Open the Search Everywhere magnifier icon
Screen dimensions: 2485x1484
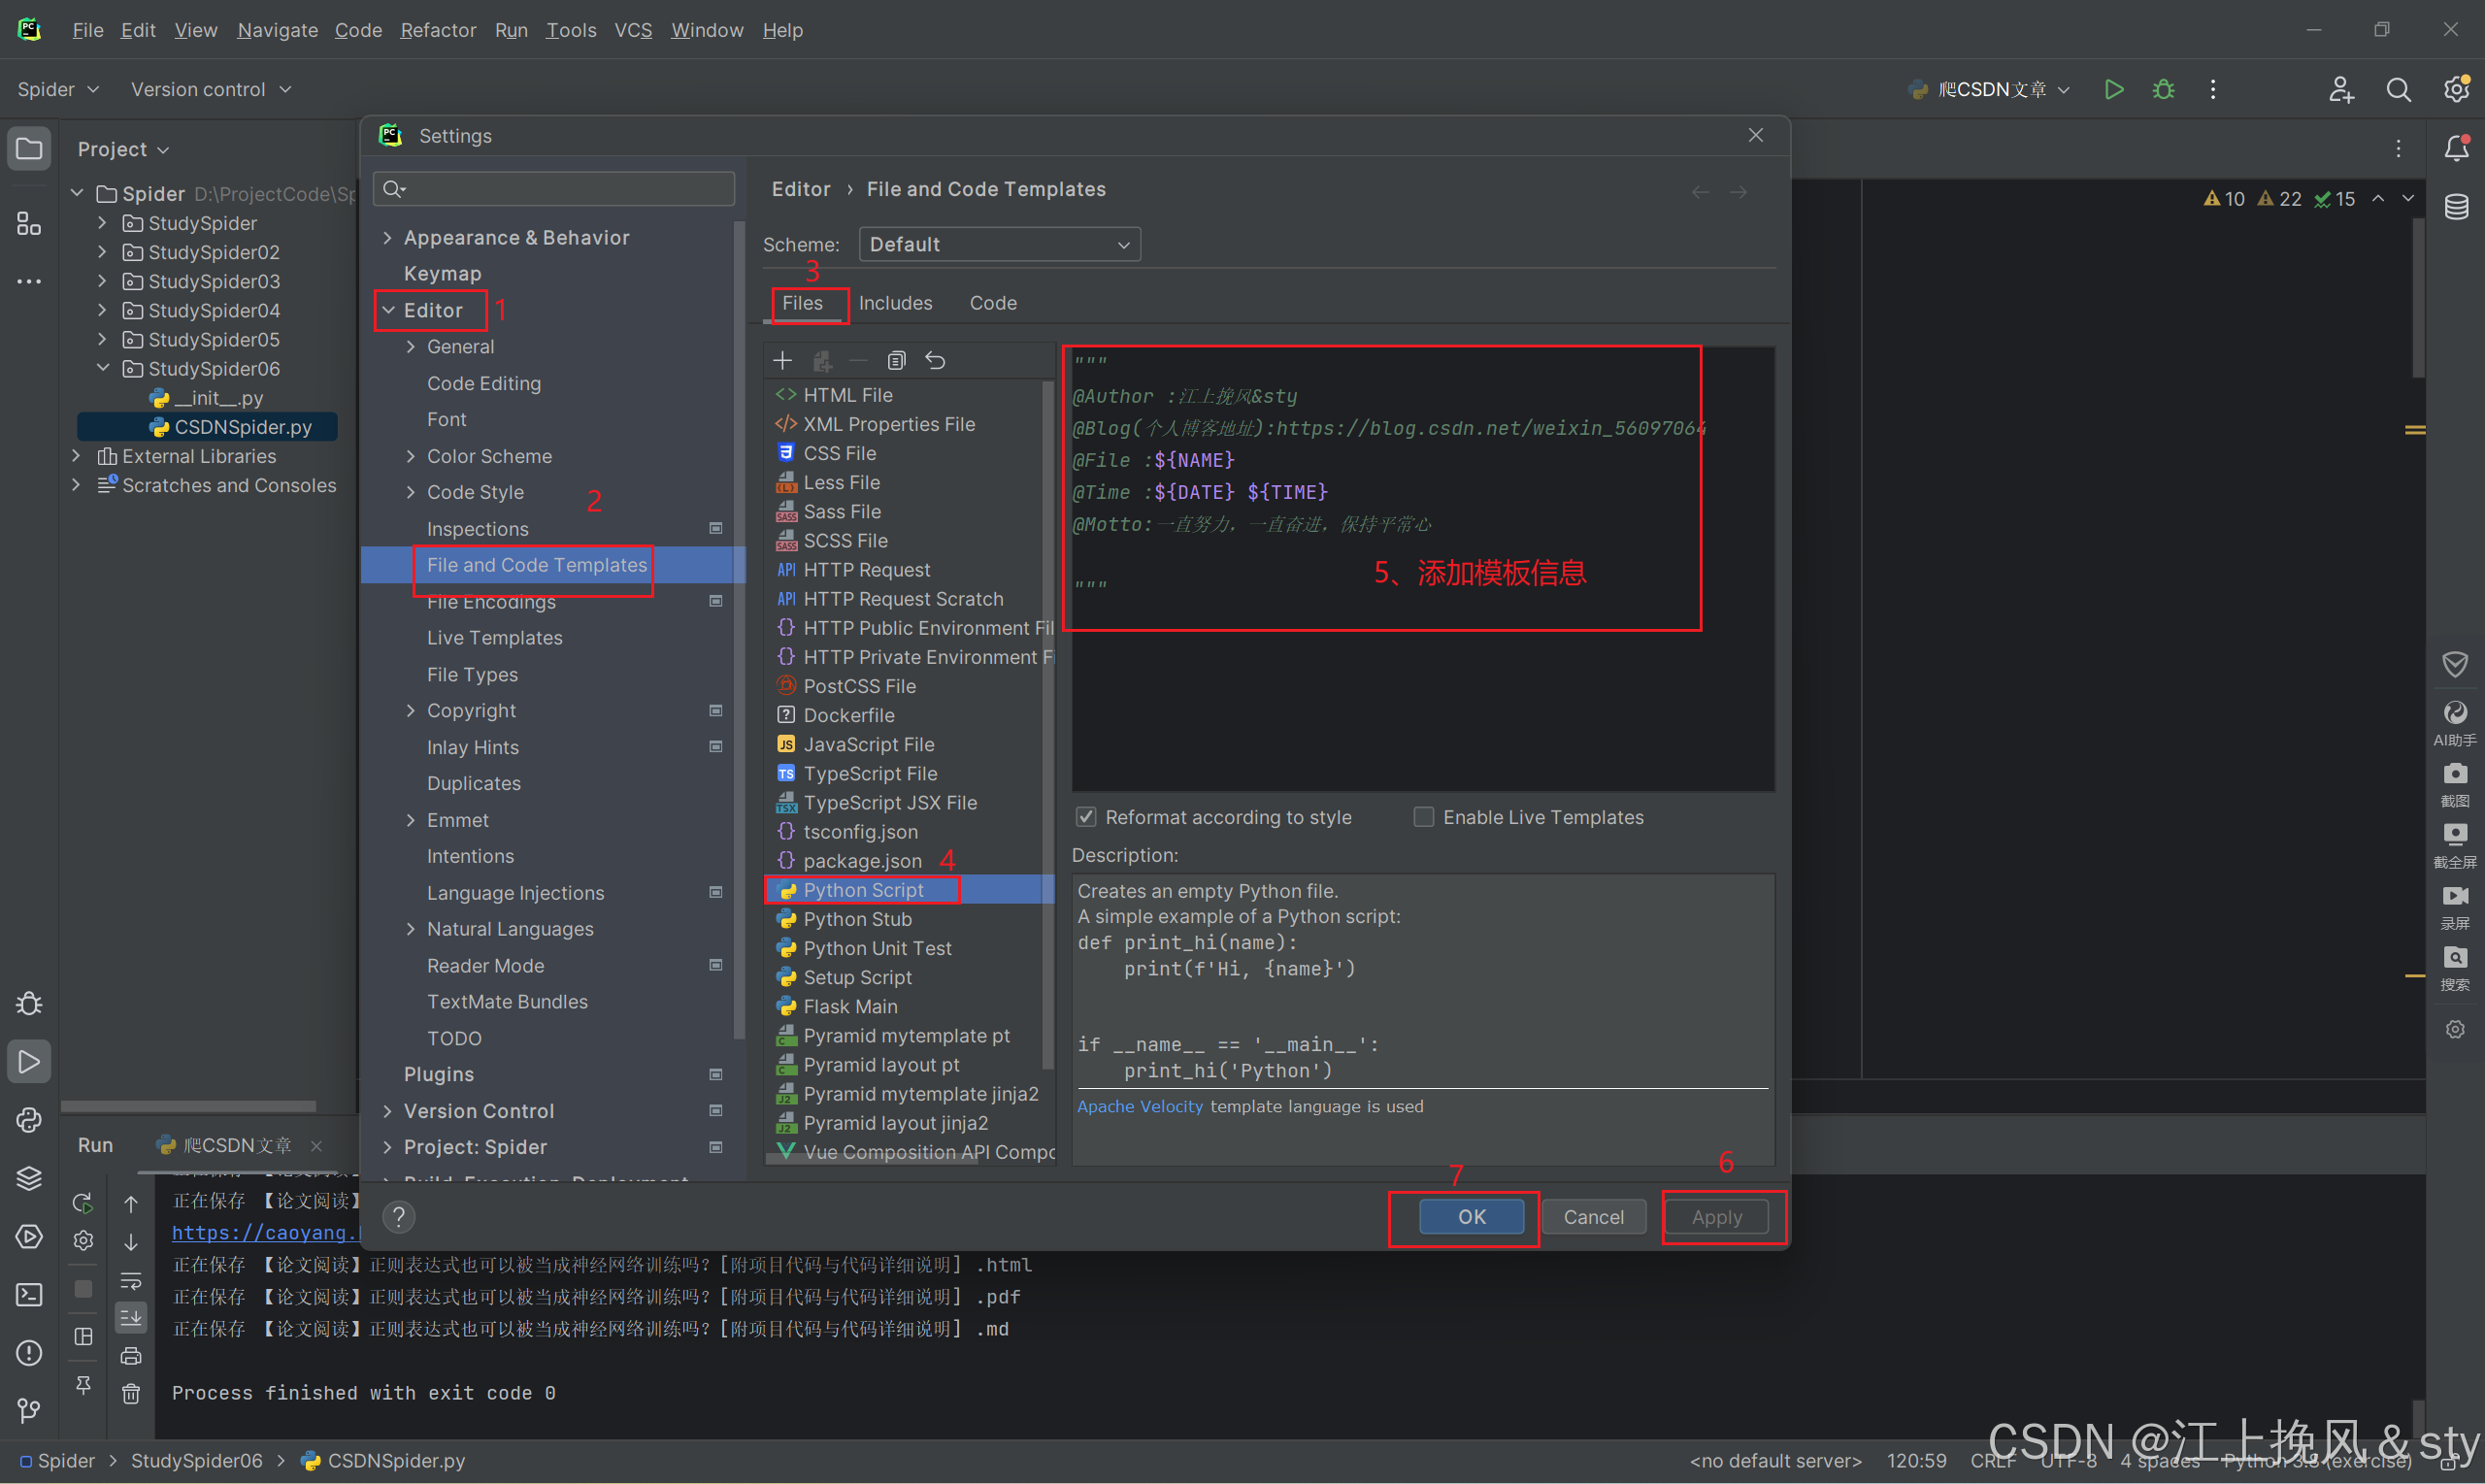2397,89
